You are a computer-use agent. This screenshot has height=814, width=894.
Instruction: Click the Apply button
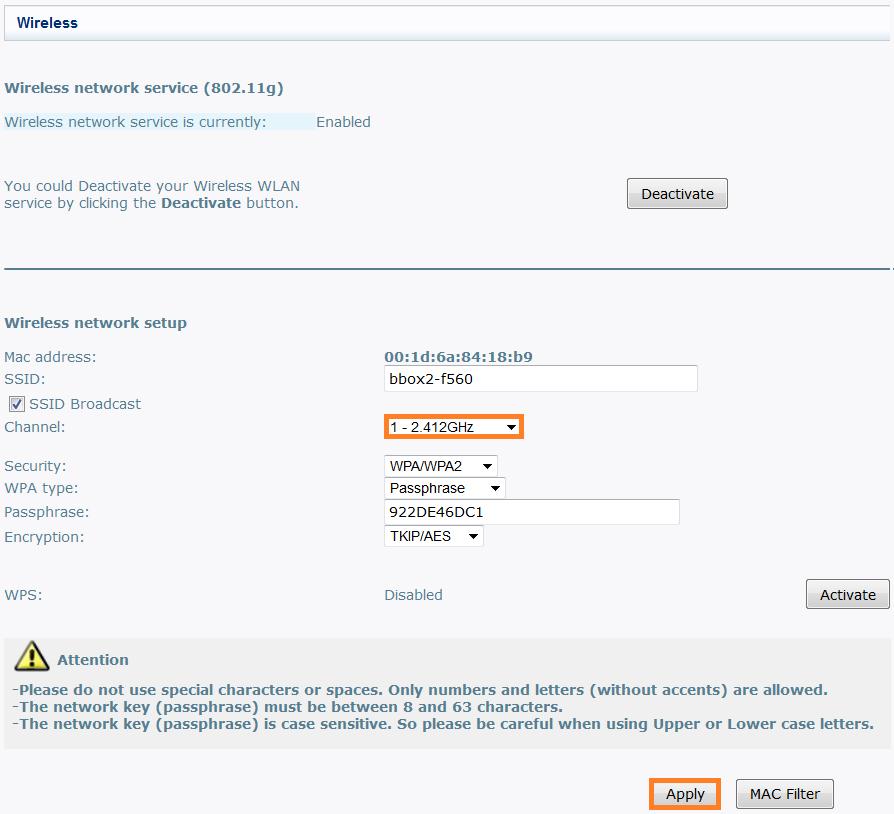(685, 793)
